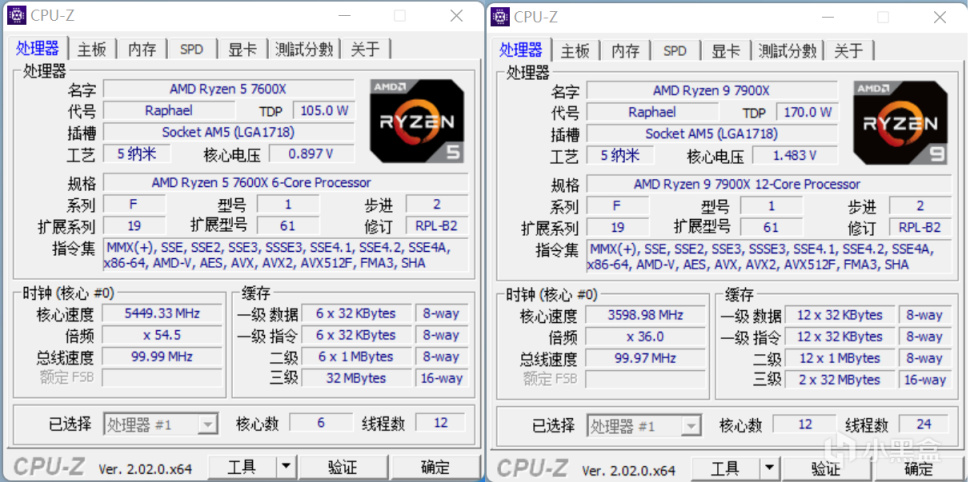Click the Socket AM5 (LGA1718) field in the left window
Image resolution: width=970 pixels, height=482 pixels.
point(228,132)
